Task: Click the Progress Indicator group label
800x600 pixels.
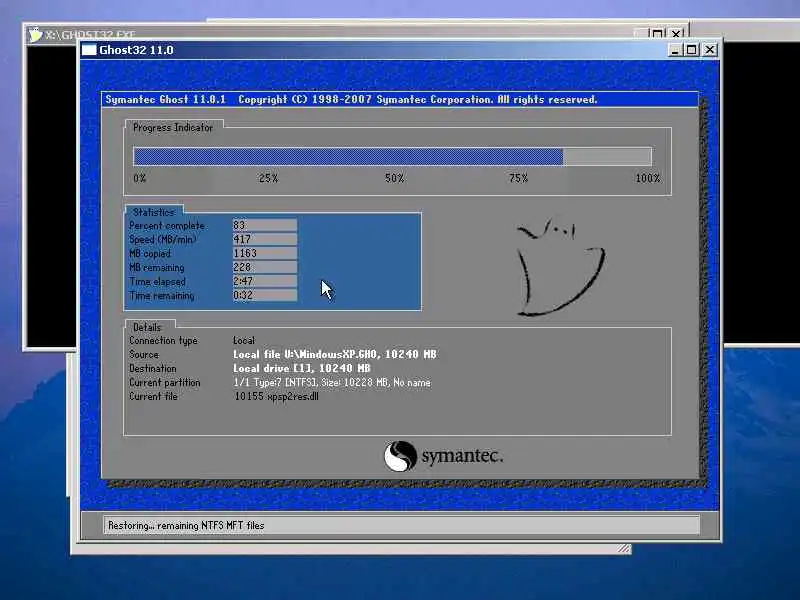Action: (x=172, y=128)
